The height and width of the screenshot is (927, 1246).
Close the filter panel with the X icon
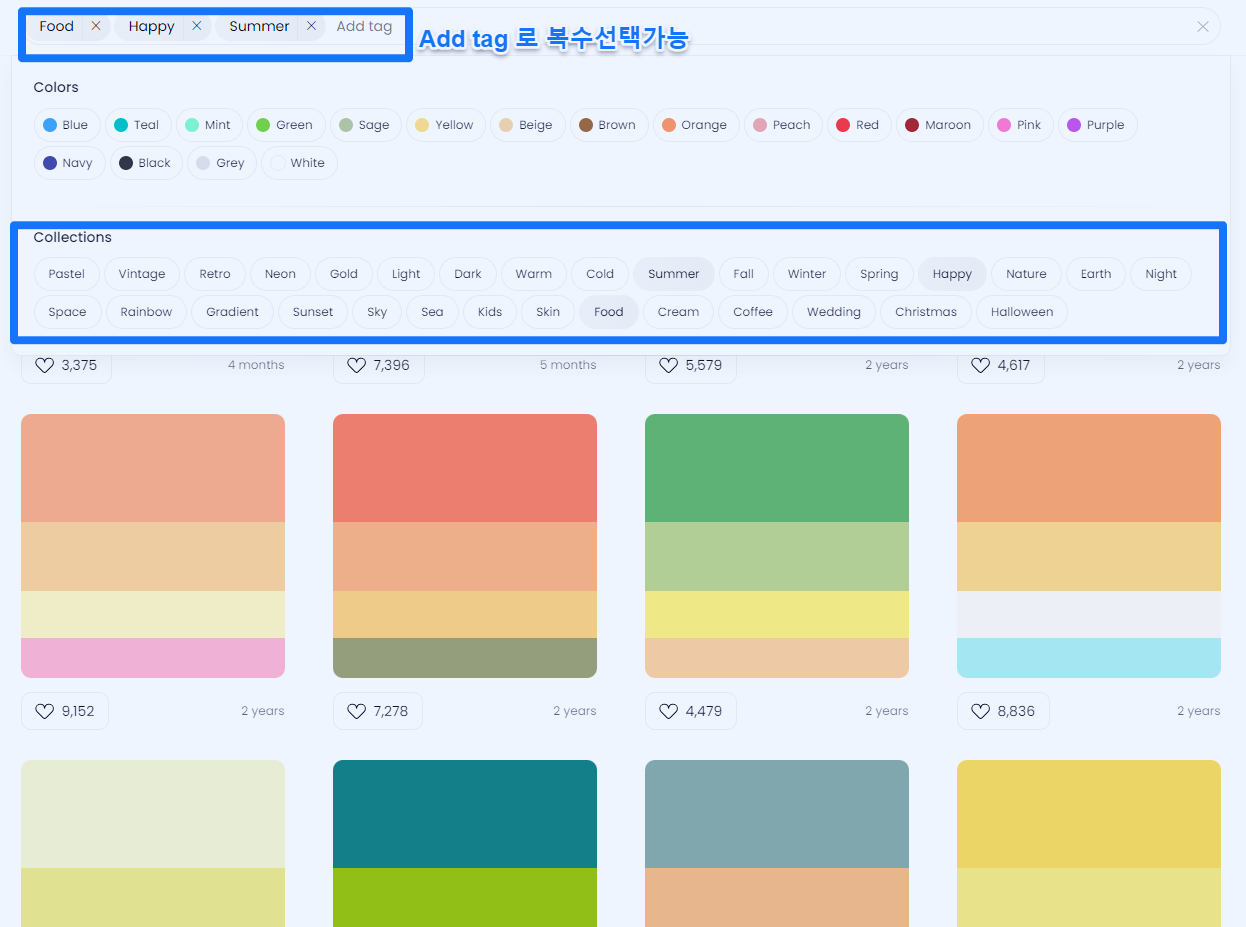click(1202, 26)
